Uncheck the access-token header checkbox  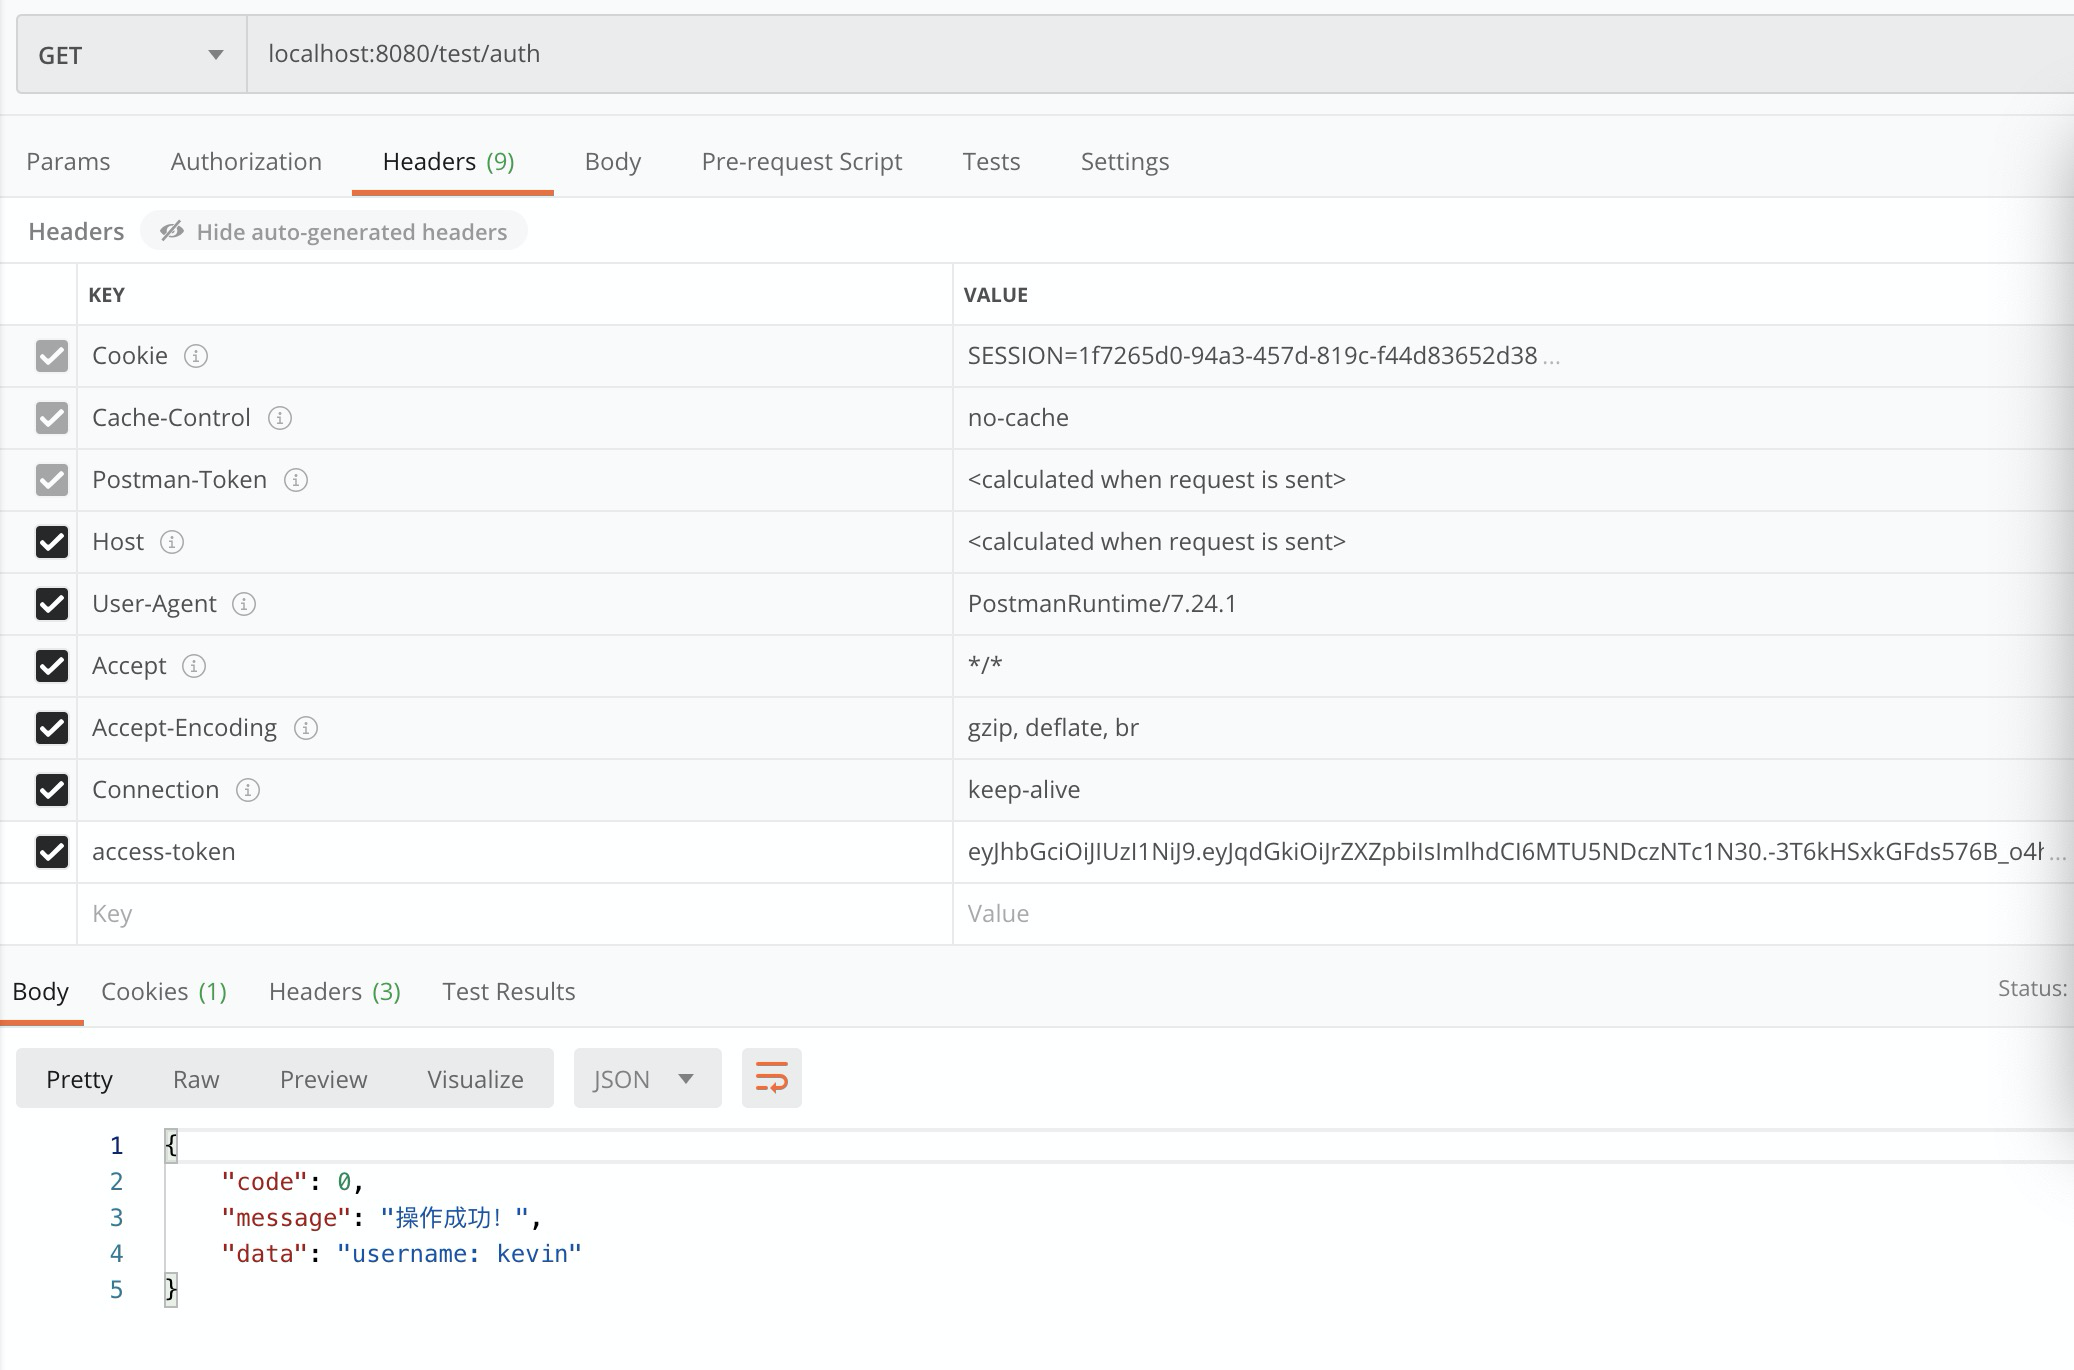point(52,852)
